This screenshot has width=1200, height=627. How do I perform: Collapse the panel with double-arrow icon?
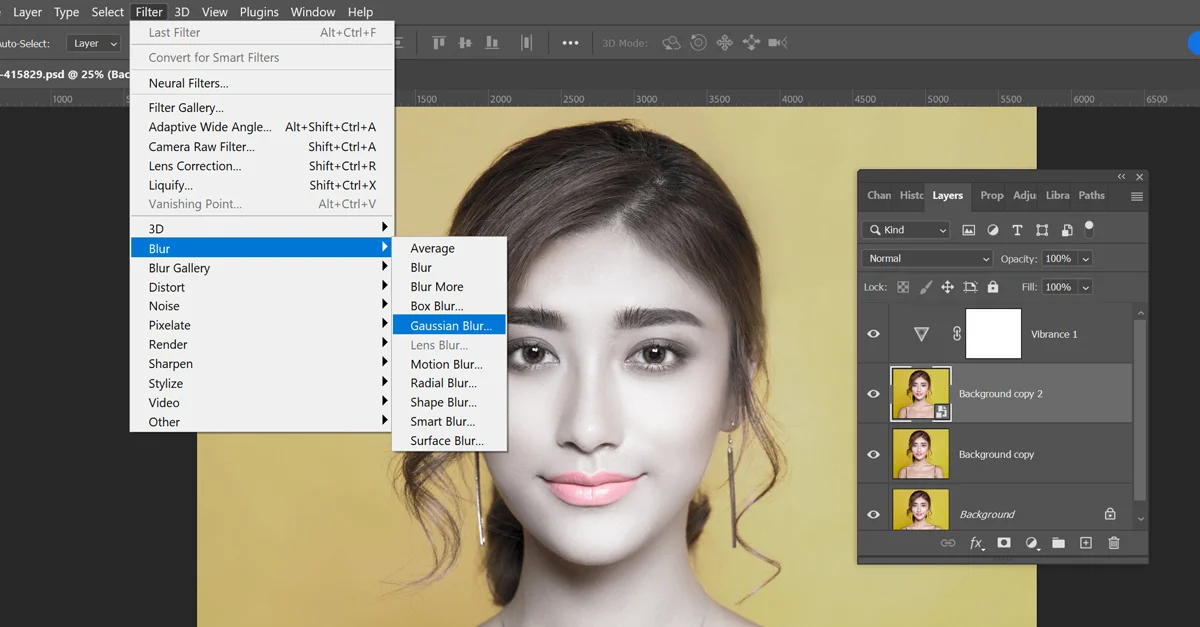pyautogui.click(x=1121, y=177)
